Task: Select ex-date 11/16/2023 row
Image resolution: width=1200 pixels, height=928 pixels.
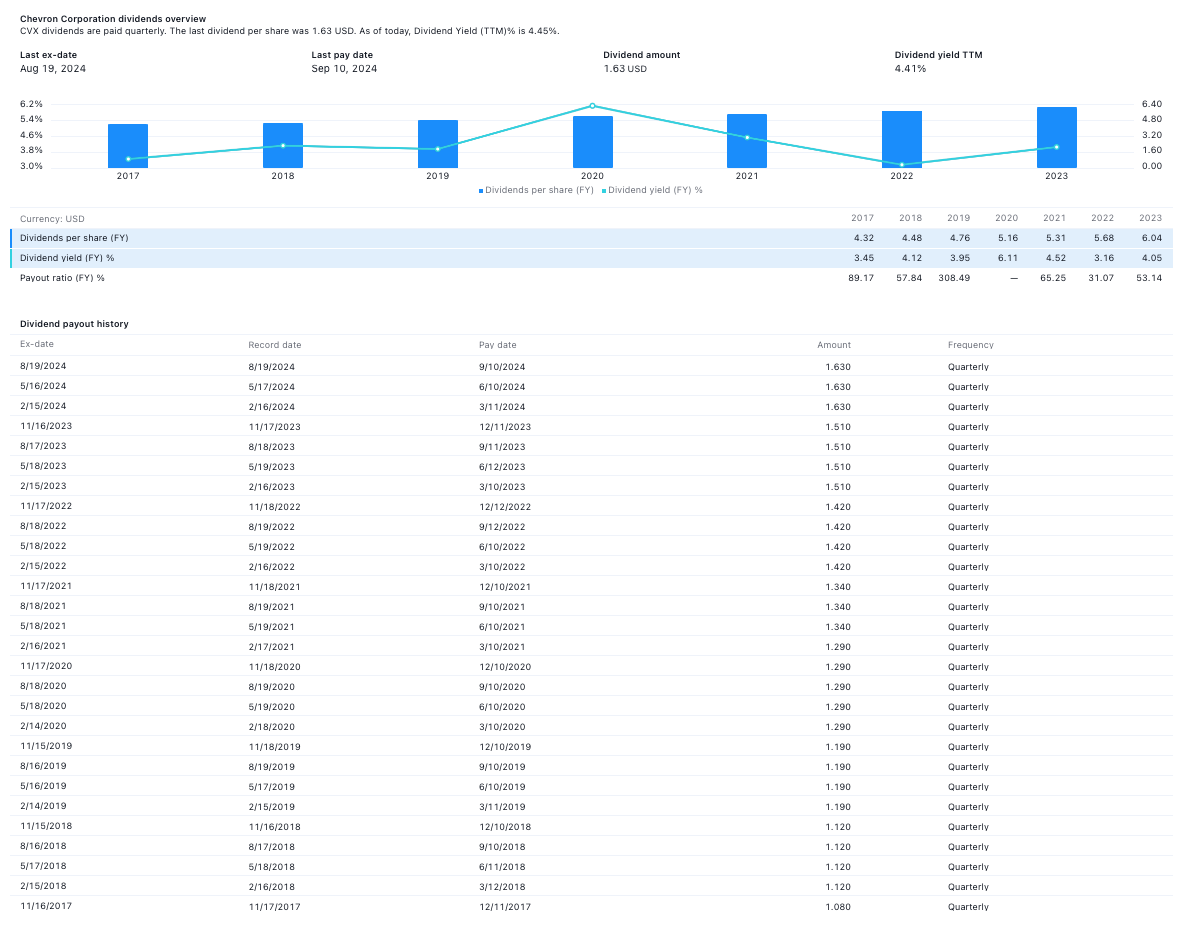Action: (x=46, y=426)
